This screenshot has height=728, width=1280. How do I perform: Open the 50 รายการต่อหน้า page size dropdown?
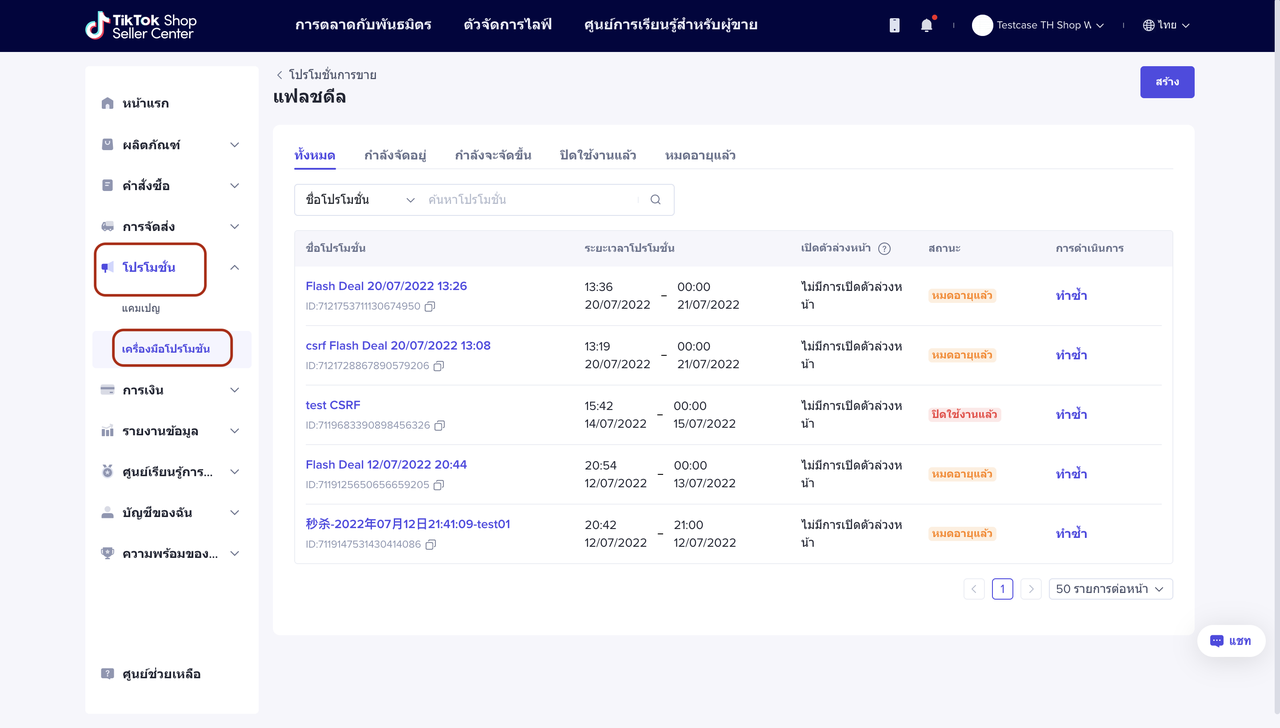tap(1110, 589)
